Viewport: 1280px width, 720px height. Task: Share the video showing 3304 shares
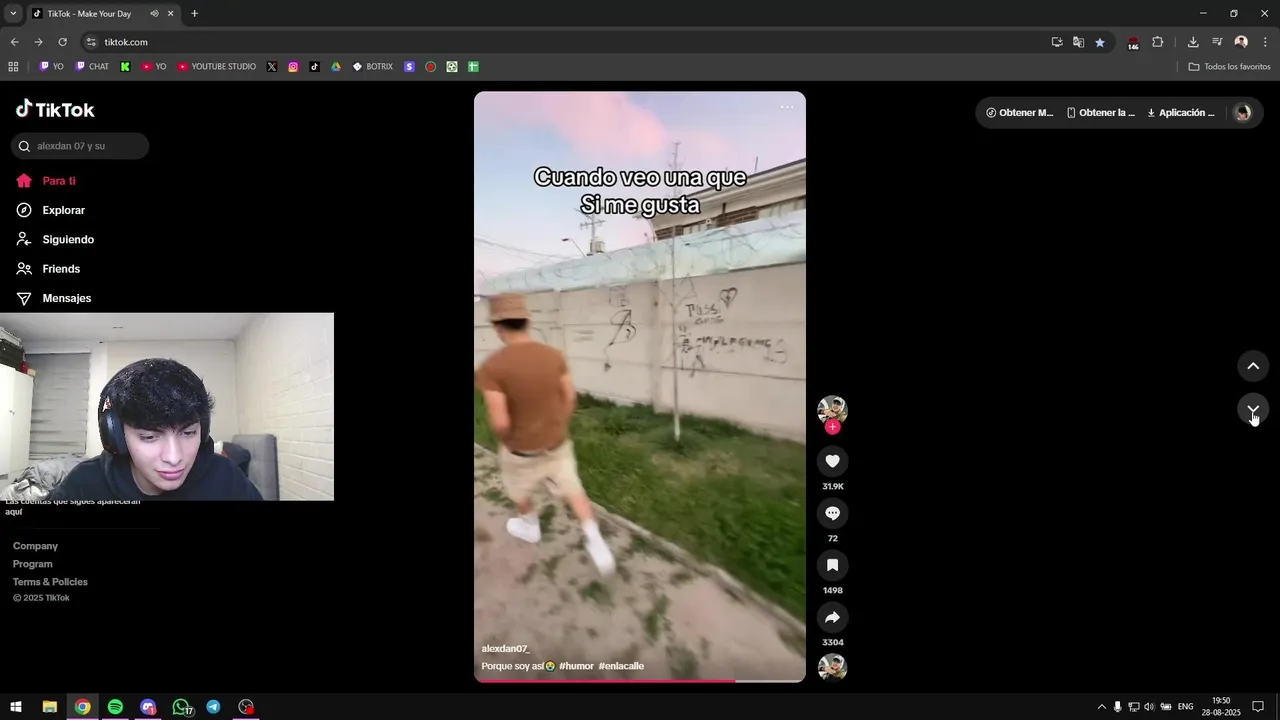tap(832, 617)
